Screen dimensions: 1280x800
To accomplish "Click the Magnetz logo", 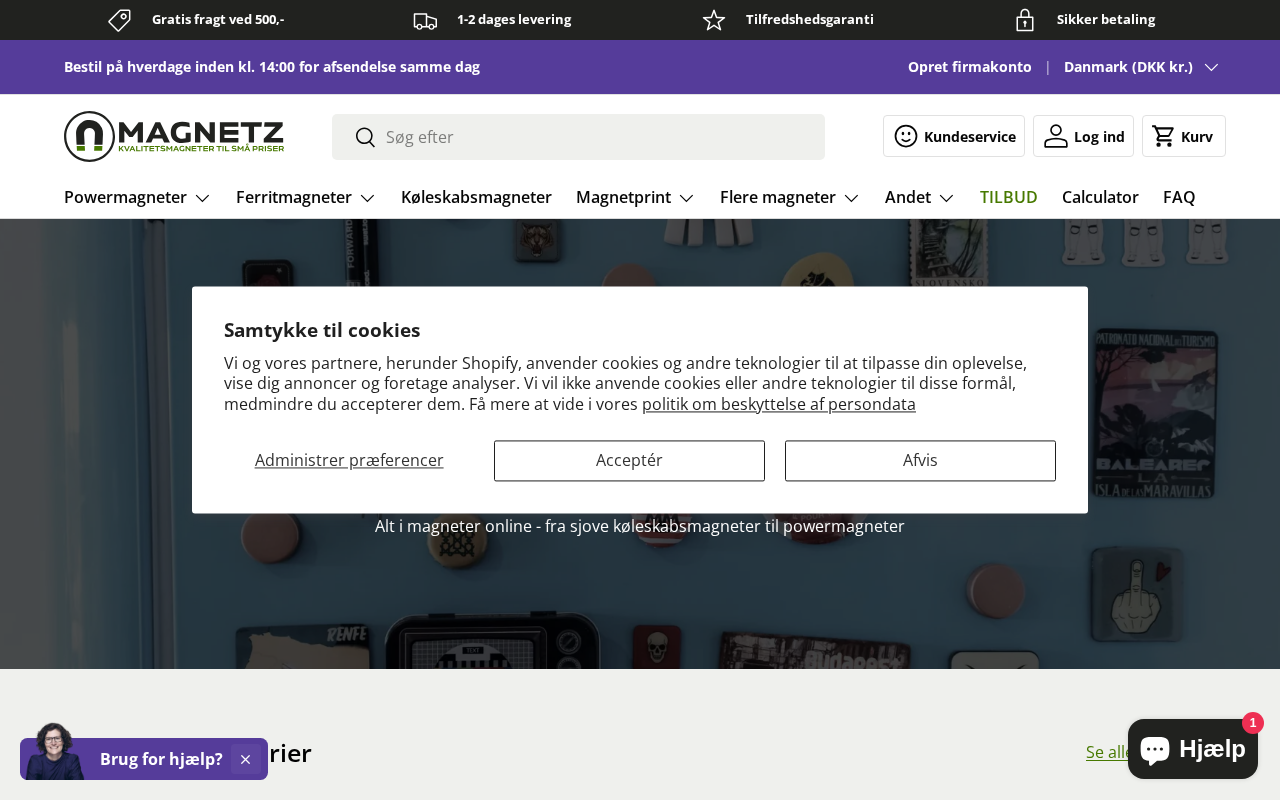I will pyautogui.click(x=174, y=136).
